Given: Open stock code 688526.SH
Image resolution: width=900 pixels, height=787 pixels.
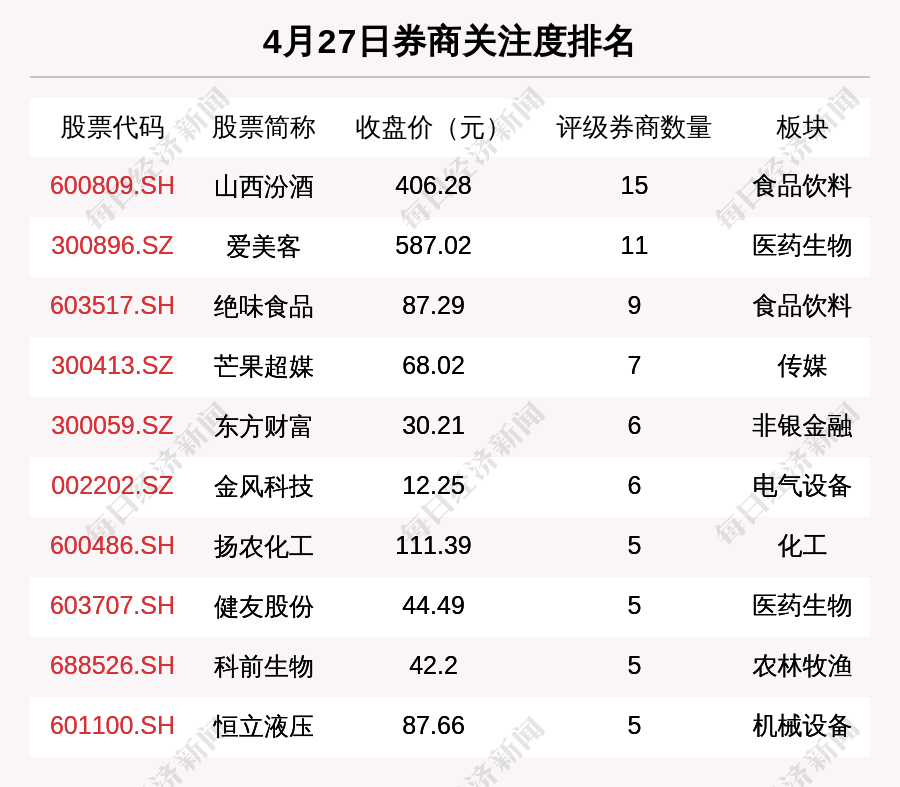Looking at the screenshot, I should pyautogui.click(x=112, y=666).
